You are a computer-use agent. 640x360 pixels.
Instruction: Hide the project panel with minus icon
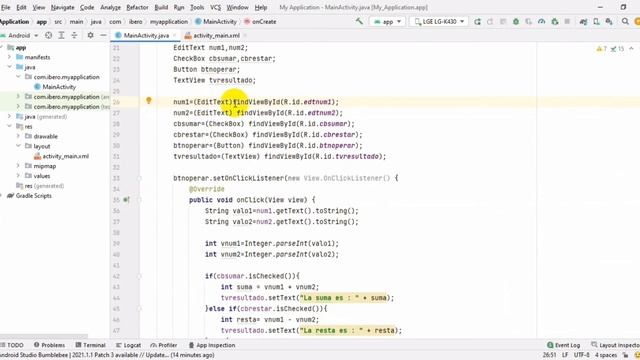[103, 36]
